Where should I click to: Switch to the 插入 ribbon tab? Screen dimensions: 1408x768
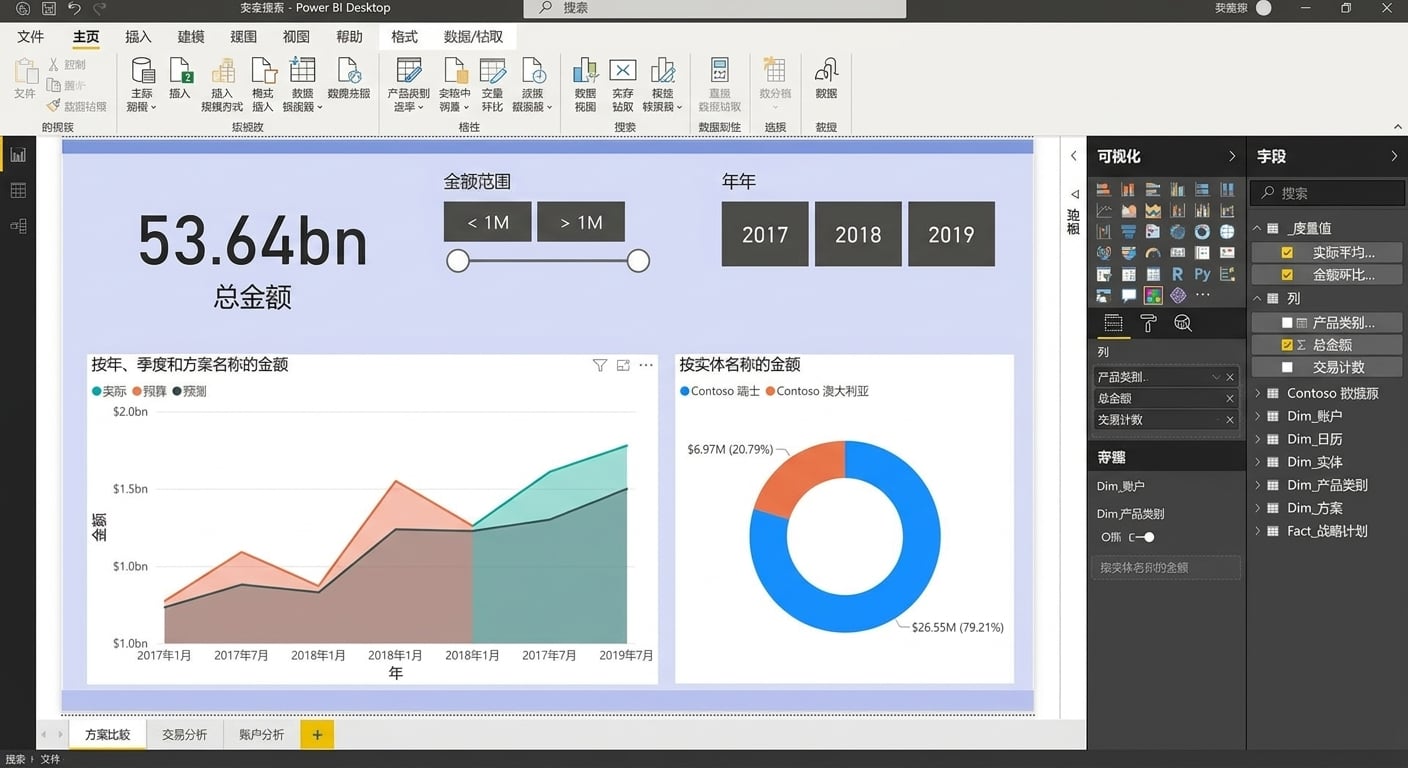138,37
